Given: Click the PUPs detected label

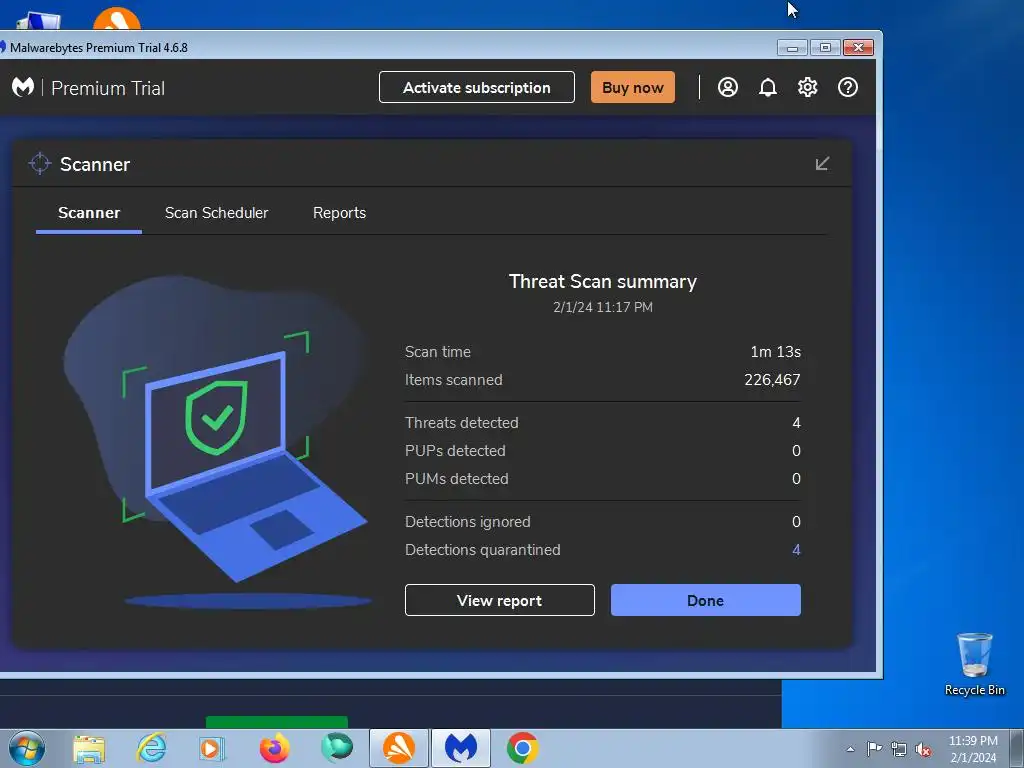Looking at the screenshot, I should [455, 451].
